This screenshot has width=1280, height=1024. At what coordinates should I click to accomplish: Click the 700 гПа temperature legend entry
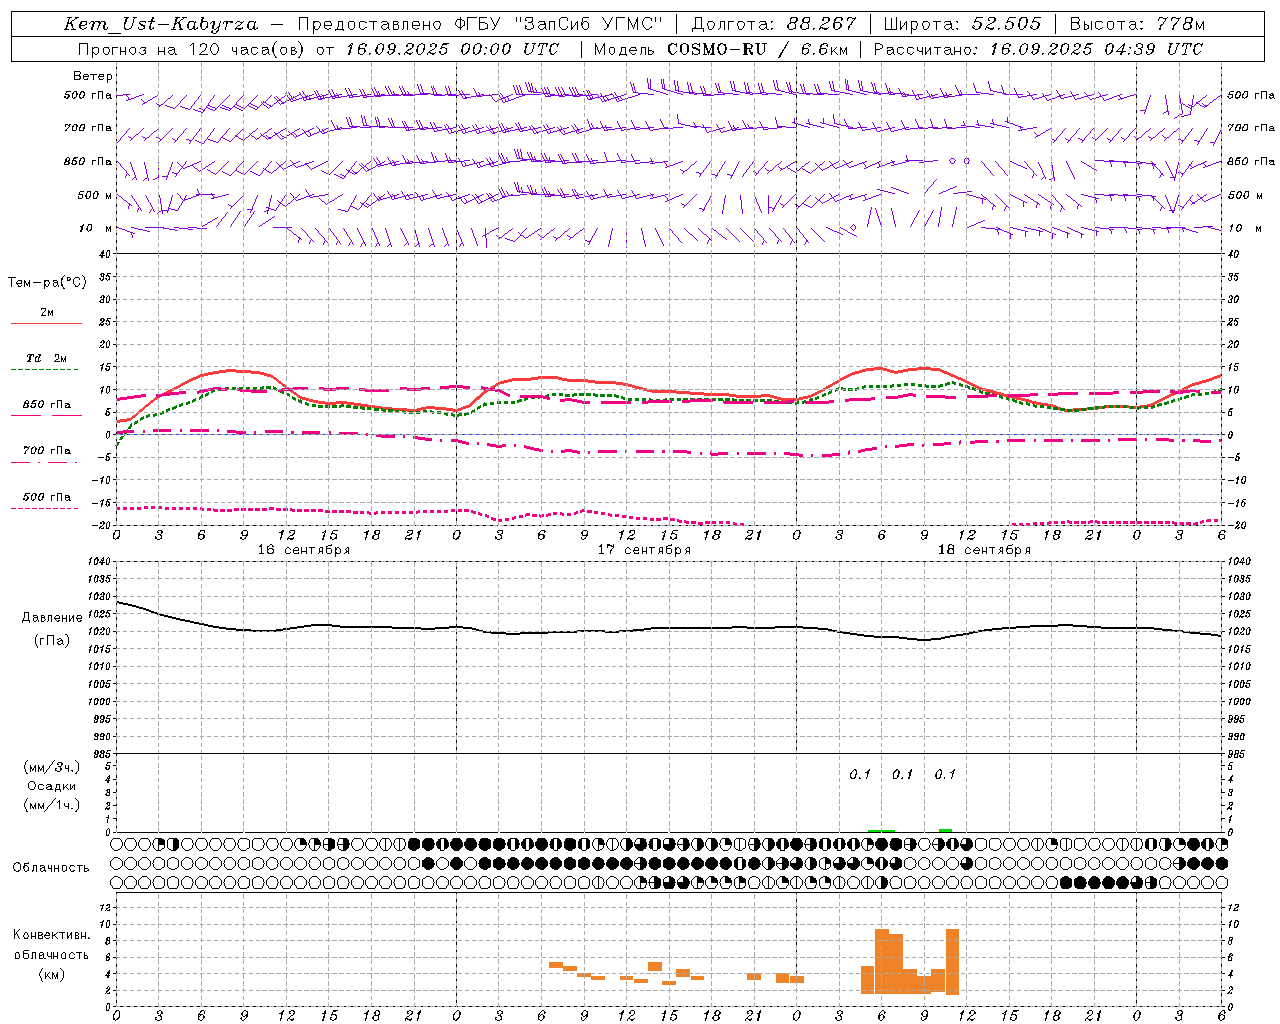point(46,451)
